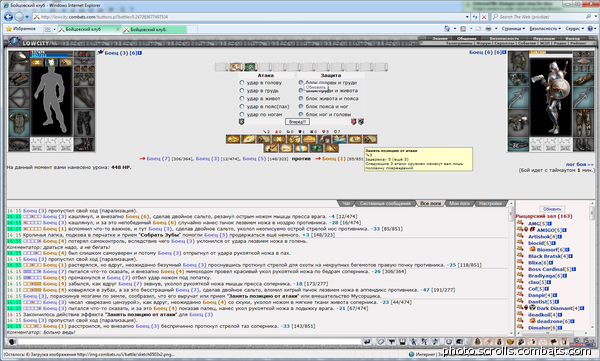Switch to the 'Чат' tab
The width and height of the screenshot is (600, 361).
(346, 203)
